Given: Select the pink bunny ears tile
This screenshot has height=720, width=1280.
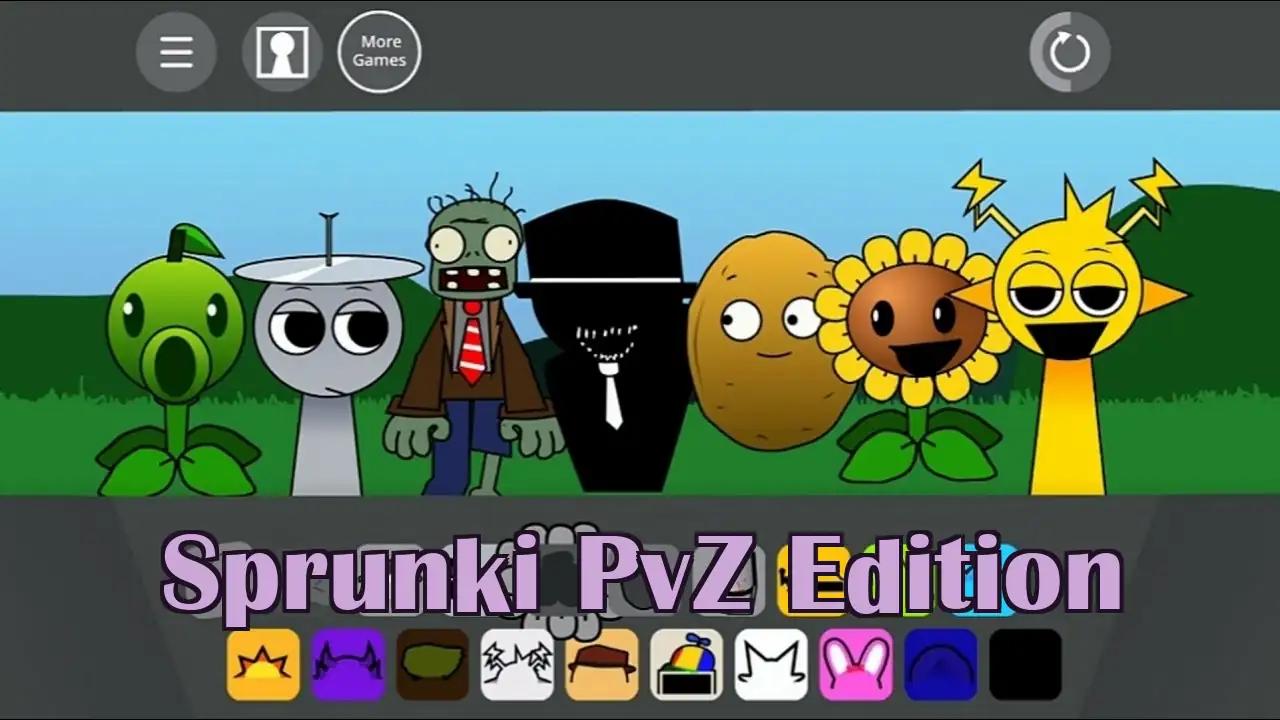Looking at the screenshot, I should (x=856, y=664).
